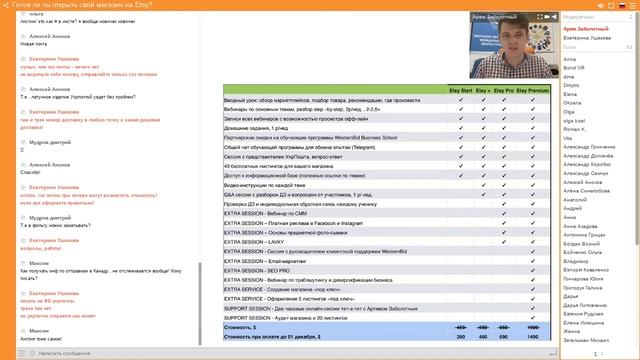Click the 1450 price in the Etsy Premium column

(x=533, y=337)
